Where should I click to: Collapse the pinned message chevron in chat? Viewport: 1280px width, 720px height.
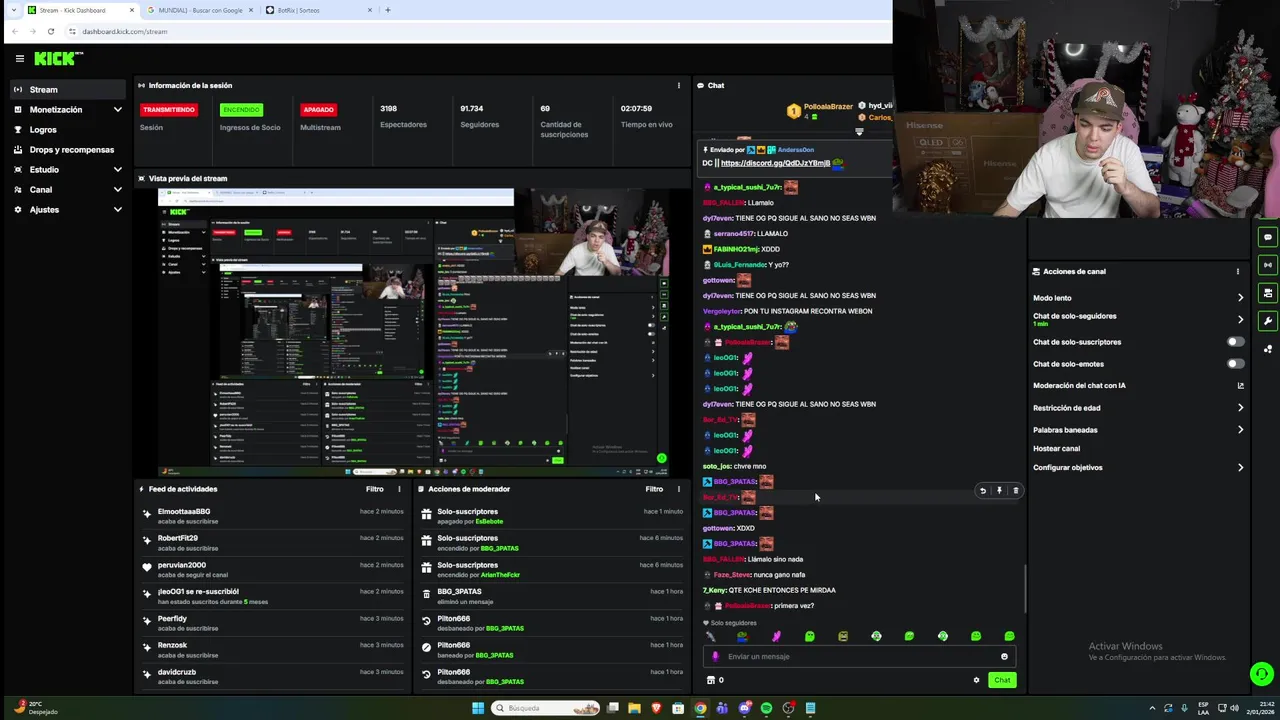(x=859, y=131)
